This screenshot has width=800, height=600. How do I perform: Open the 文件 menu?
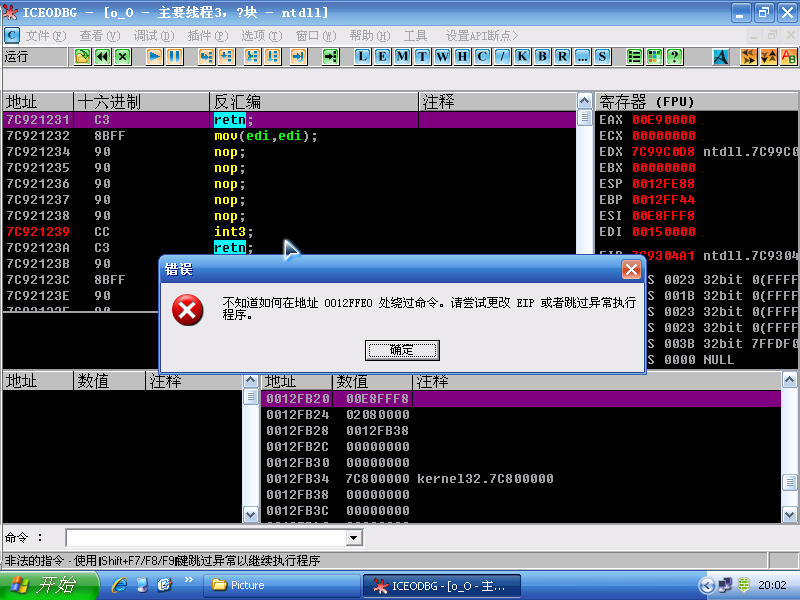46,36
